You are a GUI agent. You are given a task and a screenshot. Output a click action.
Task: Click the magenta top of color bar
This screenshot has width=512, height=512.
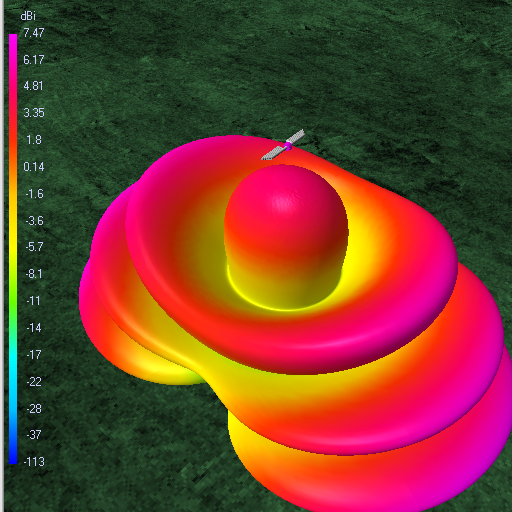tap(13, 43)
